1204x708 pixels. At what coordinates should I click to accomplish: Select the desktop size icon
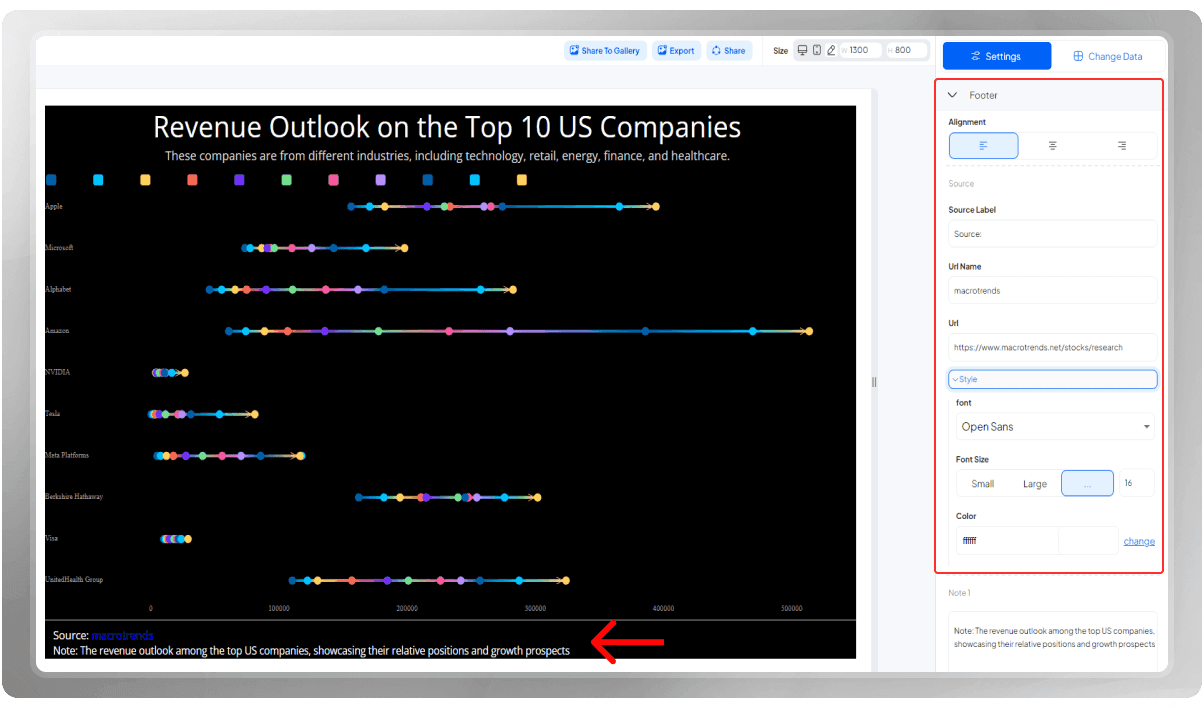802,50
